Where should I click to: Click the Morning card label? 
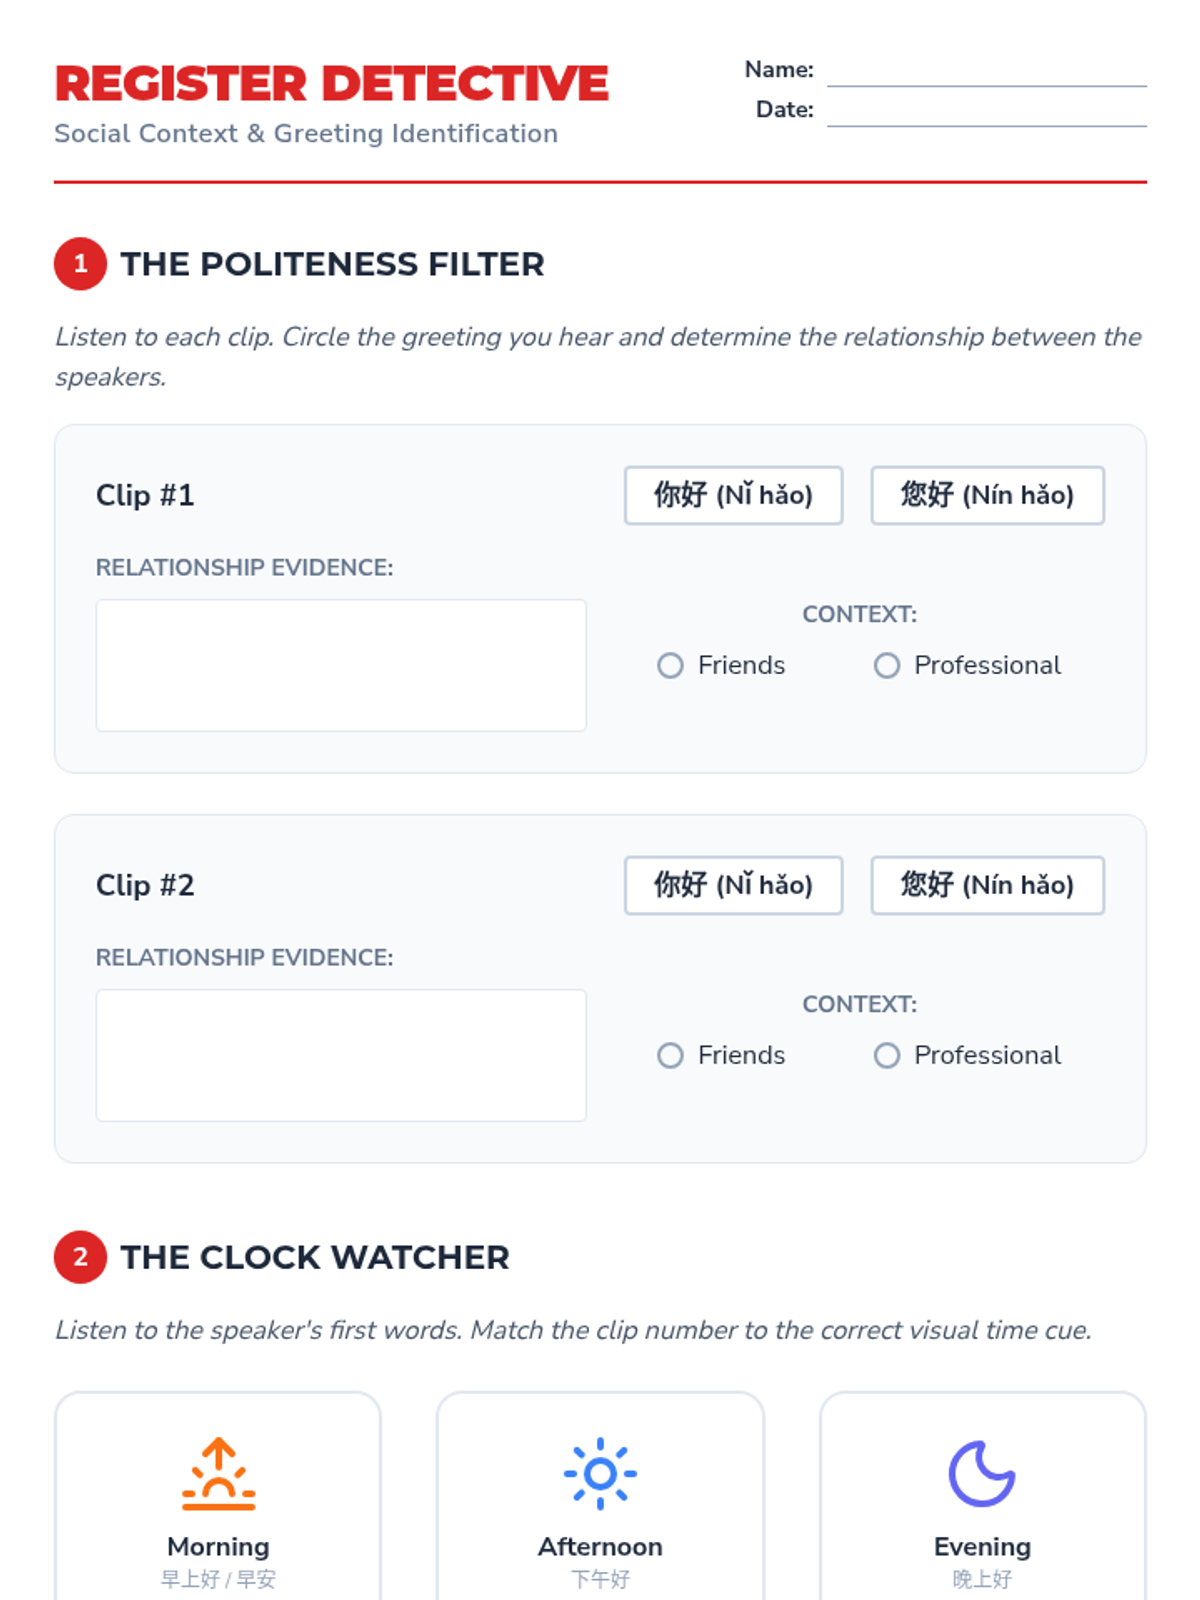point(218,1547)
